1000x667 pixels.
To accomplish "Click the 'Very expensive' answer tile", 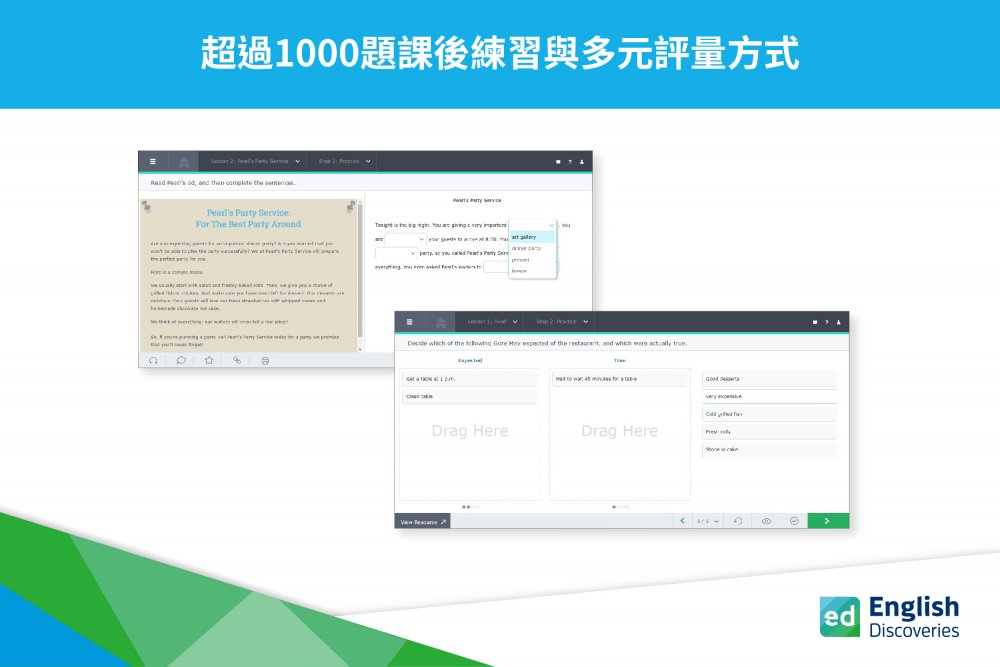I will point(768,396).
